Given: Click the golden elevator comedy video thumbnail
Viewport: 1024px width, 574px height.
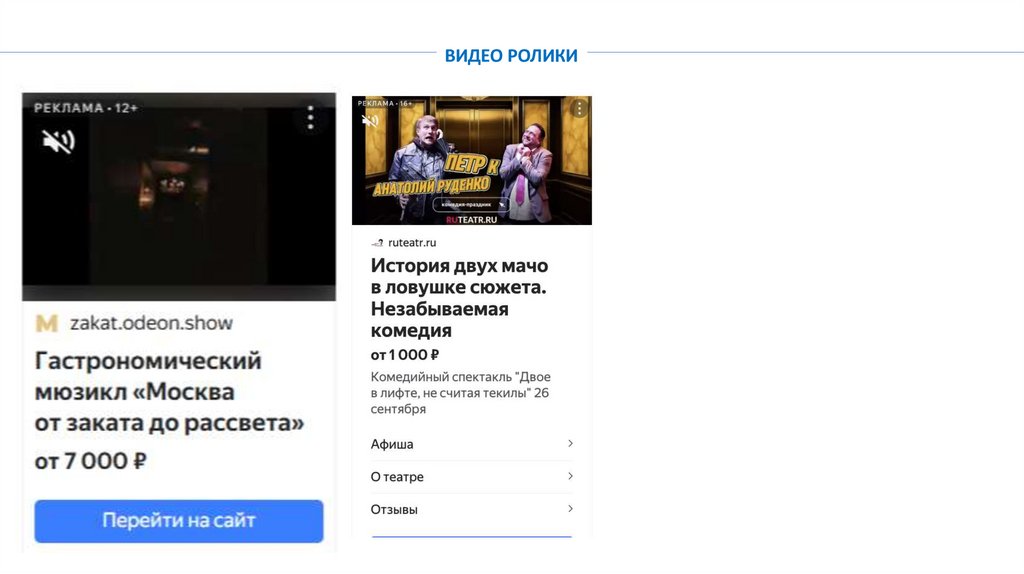Looking at the screenshot, I should 472,161.
